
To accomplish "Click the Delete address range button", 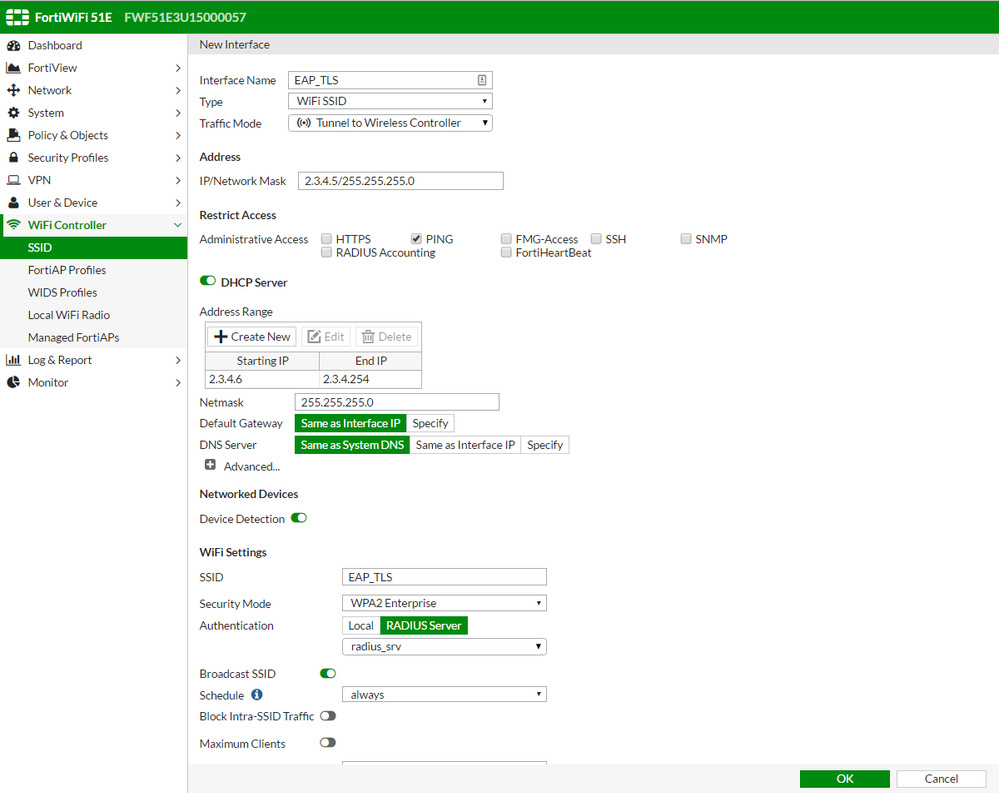I will 387,336.
